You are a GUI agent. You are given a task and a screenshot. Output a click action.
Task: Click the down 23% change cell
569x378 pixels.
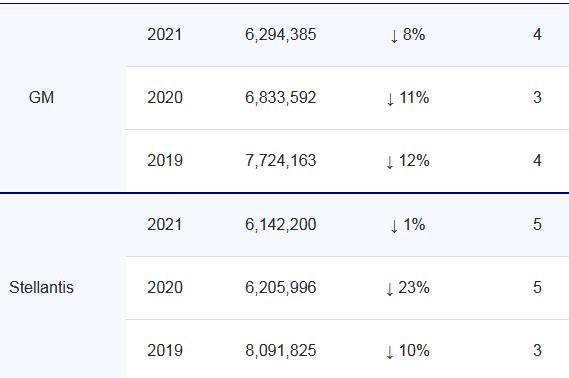408,287
